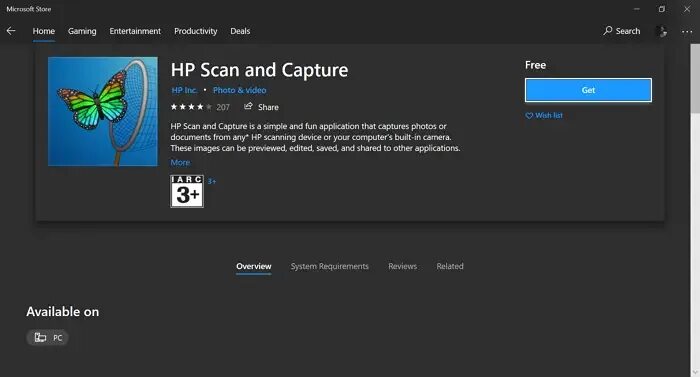Open the HP Inc. publisher link
The width and height of the screenshot is (700, 377).
click(184, 90)
